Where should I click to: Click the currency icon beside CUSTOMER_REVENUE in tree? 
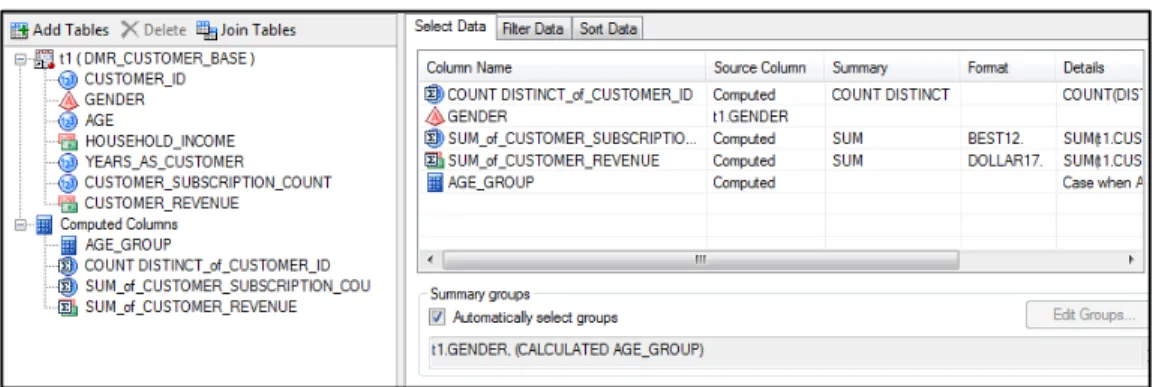68,203
